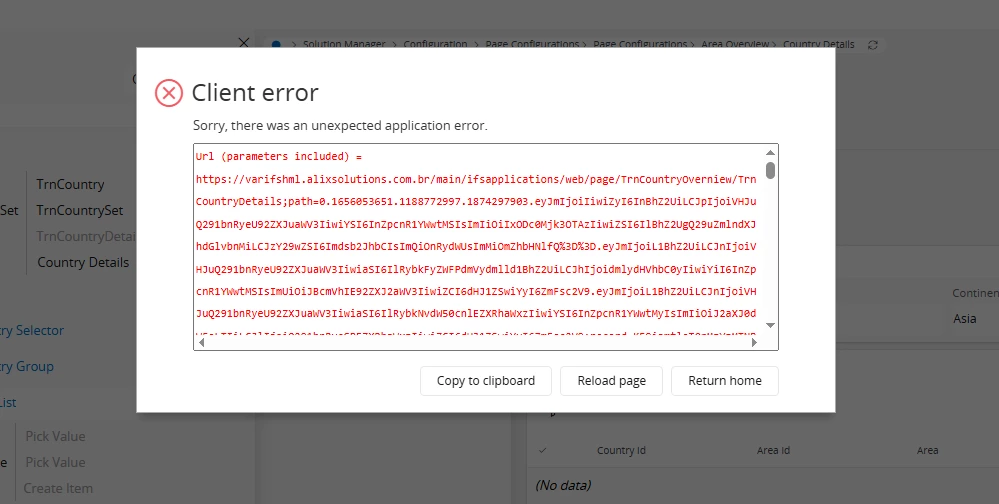999x504 pixels.
Task: Select Country Details in the side panel
Action: tap(83, 263)
